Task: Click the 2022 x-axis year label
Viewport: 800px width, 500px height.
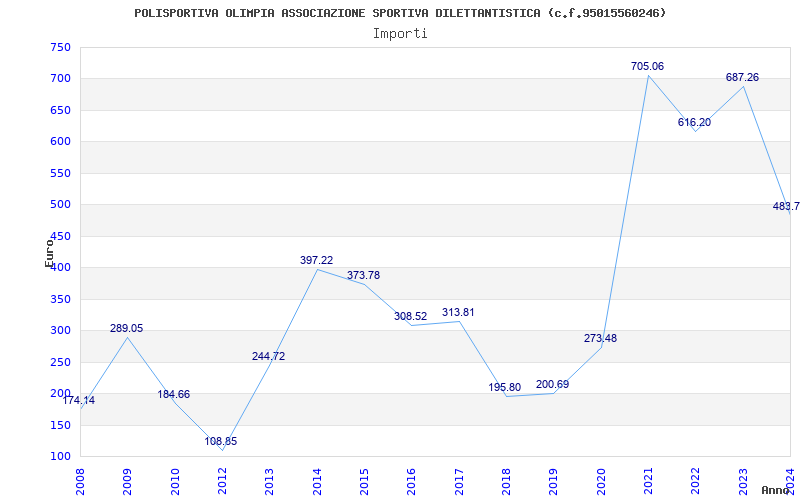Action: click(x=696, y=482)
